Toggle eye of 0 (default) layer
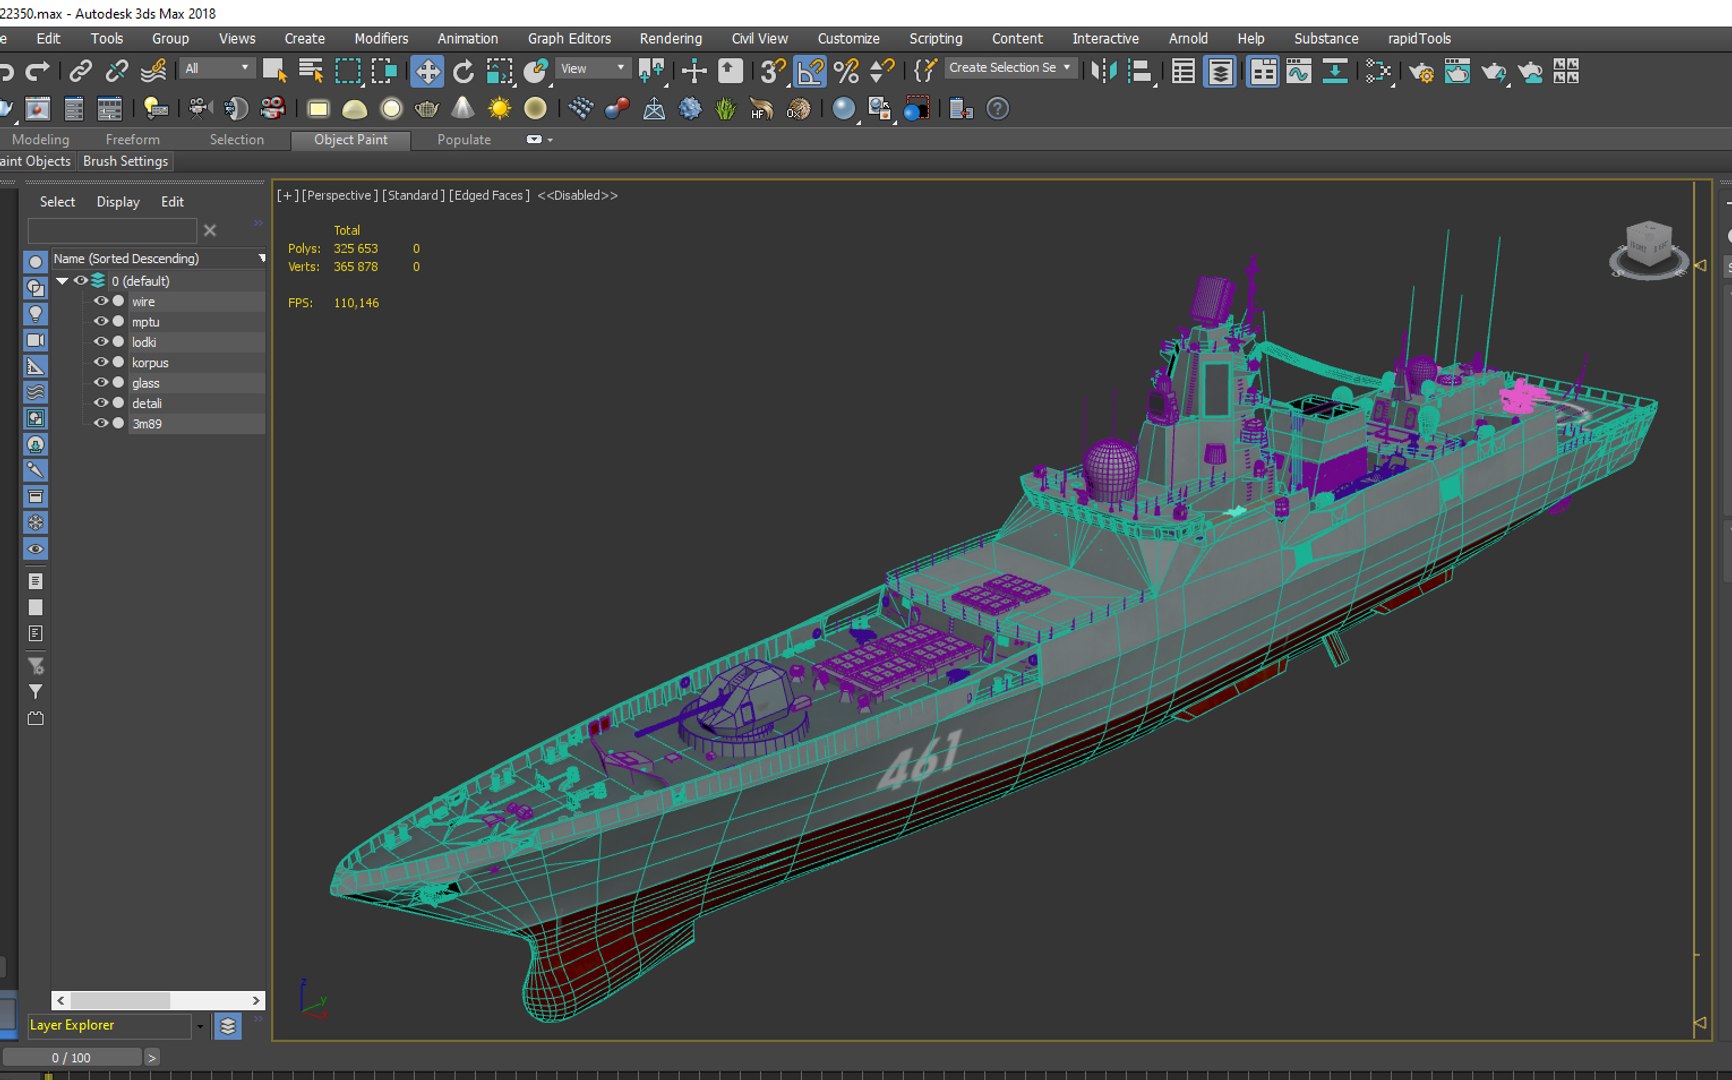The image size is (1732, 1080). point(80,281)
